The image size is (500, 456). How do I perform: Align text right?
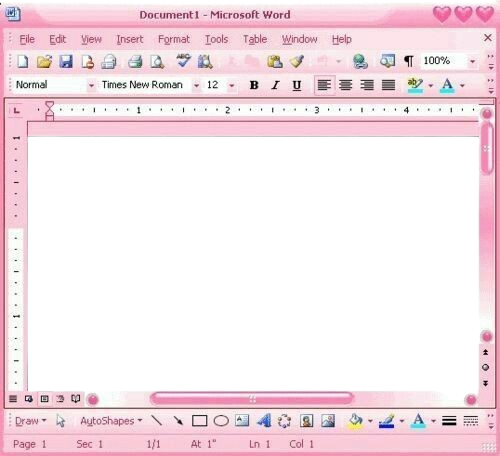[367, 85]
